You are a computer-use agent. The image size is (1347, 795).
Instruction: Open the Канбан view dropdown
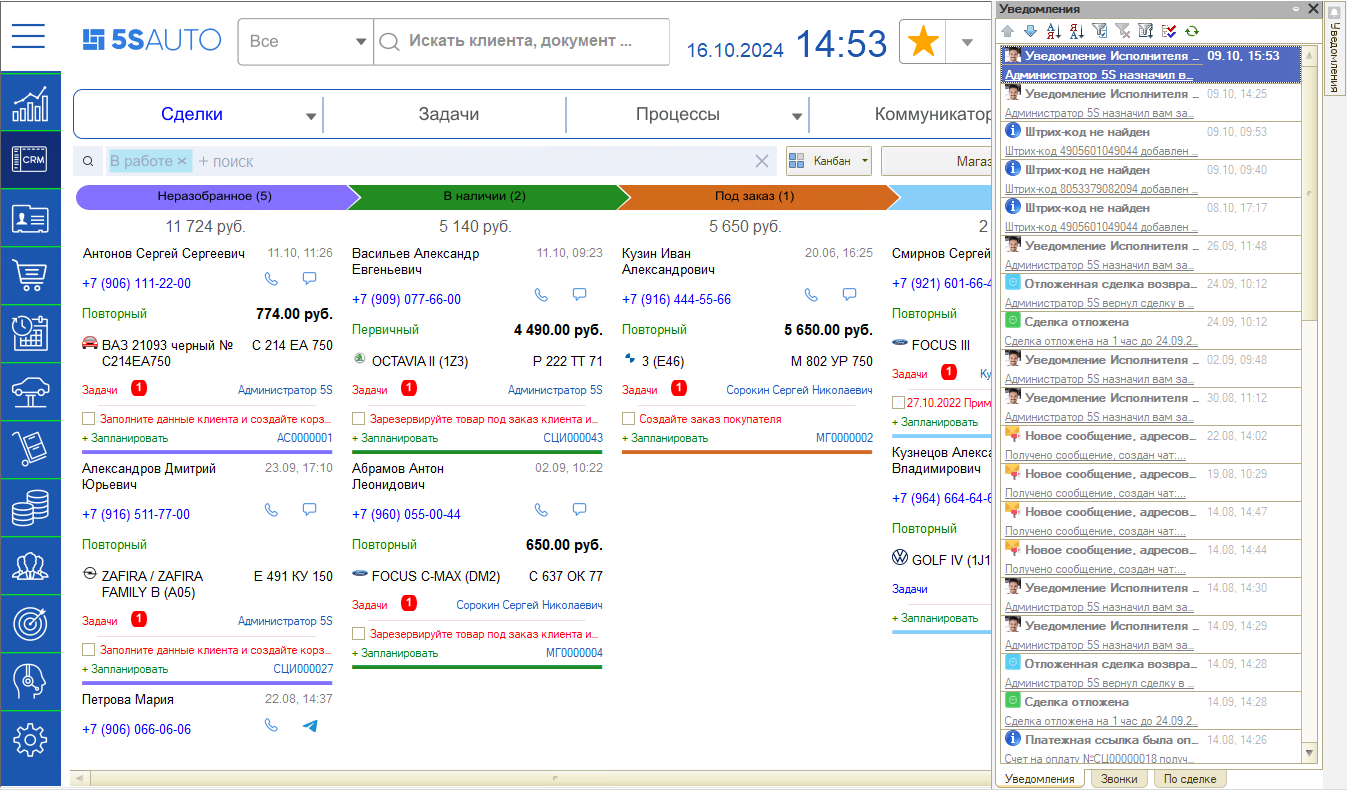point(864,161)
